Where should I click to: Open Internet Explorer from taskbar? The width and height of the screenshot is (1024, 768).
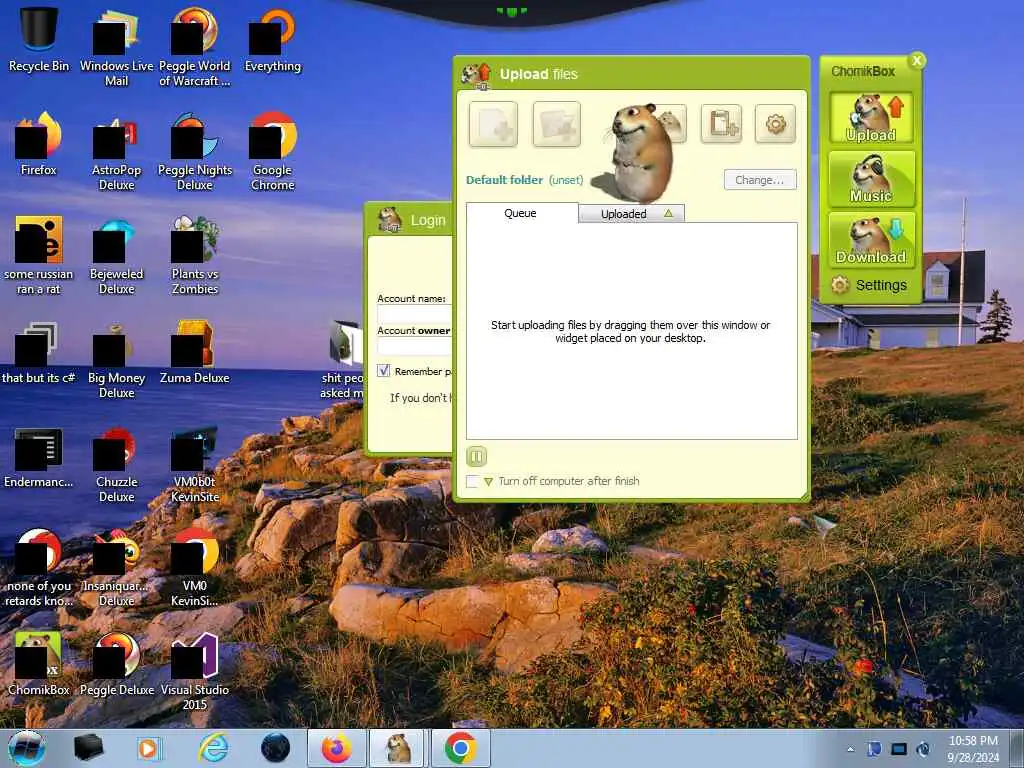pyautogui.click(x=214, y=748)
